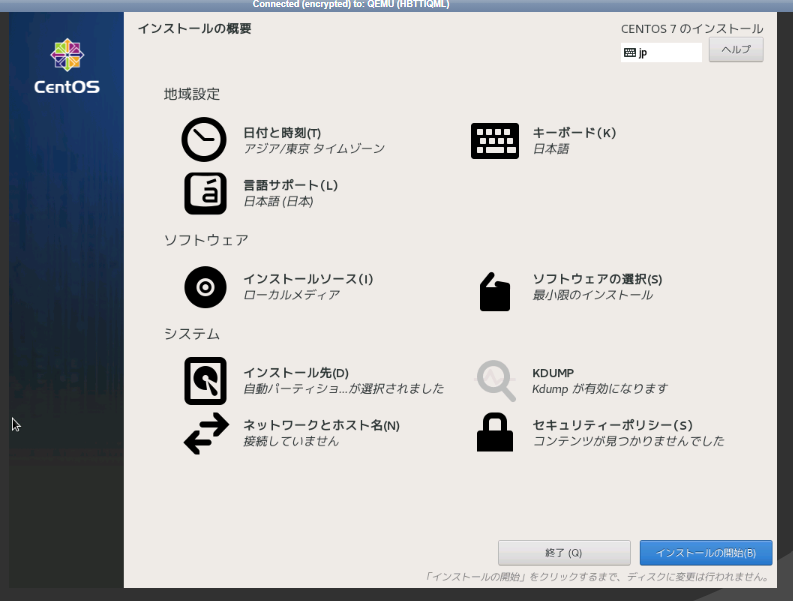Image resolution: width=793 pixels, height=601 pixels.
Task: Click アジア/東京 タイムゾーン status text
Action: coord(314,149)
